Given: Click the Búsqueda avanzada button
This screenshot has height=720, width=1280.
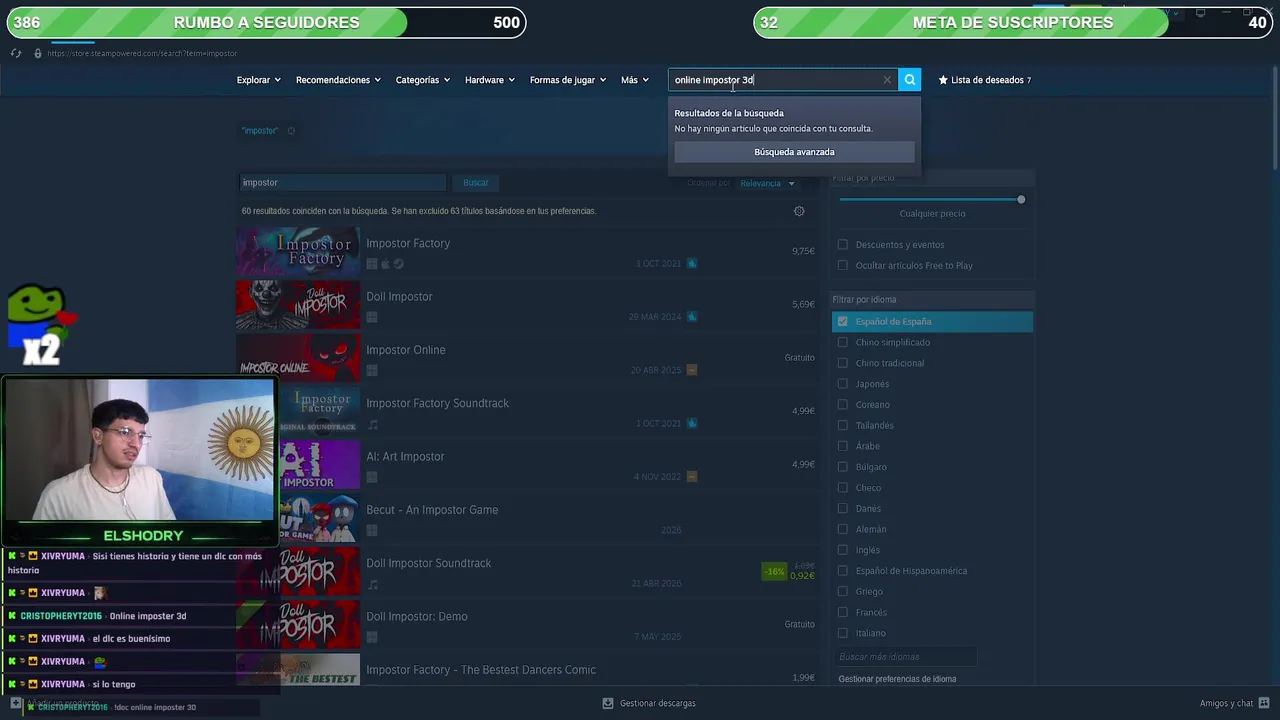Looking at the screenshot, I should (794, 152).
